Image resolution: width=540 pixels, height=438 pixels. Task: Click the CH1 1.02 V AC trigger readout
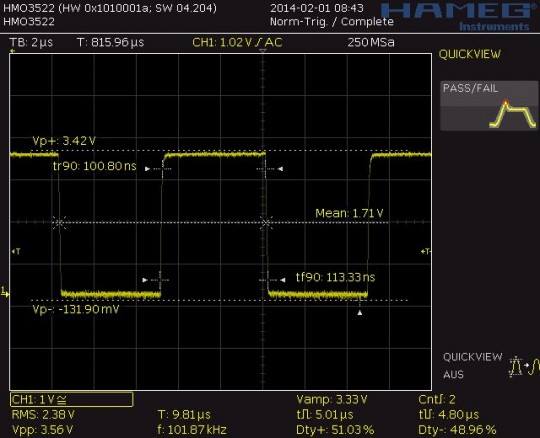(237, 42)
